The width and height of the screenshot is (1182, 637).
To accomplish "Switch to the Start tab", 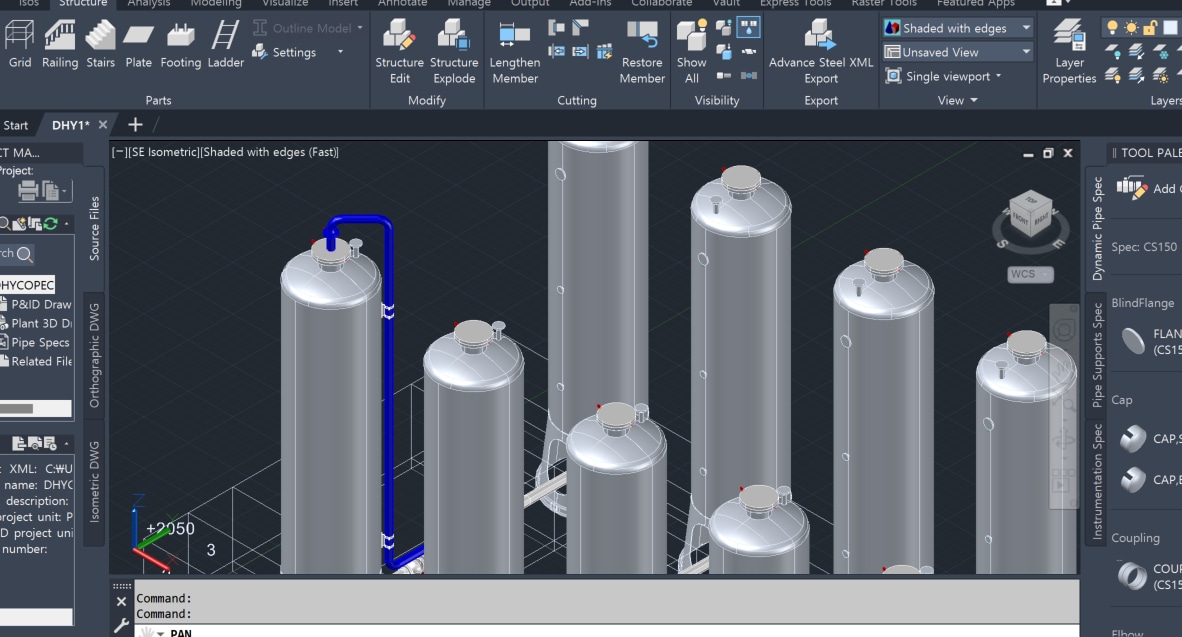I will [x=16, y=125].
